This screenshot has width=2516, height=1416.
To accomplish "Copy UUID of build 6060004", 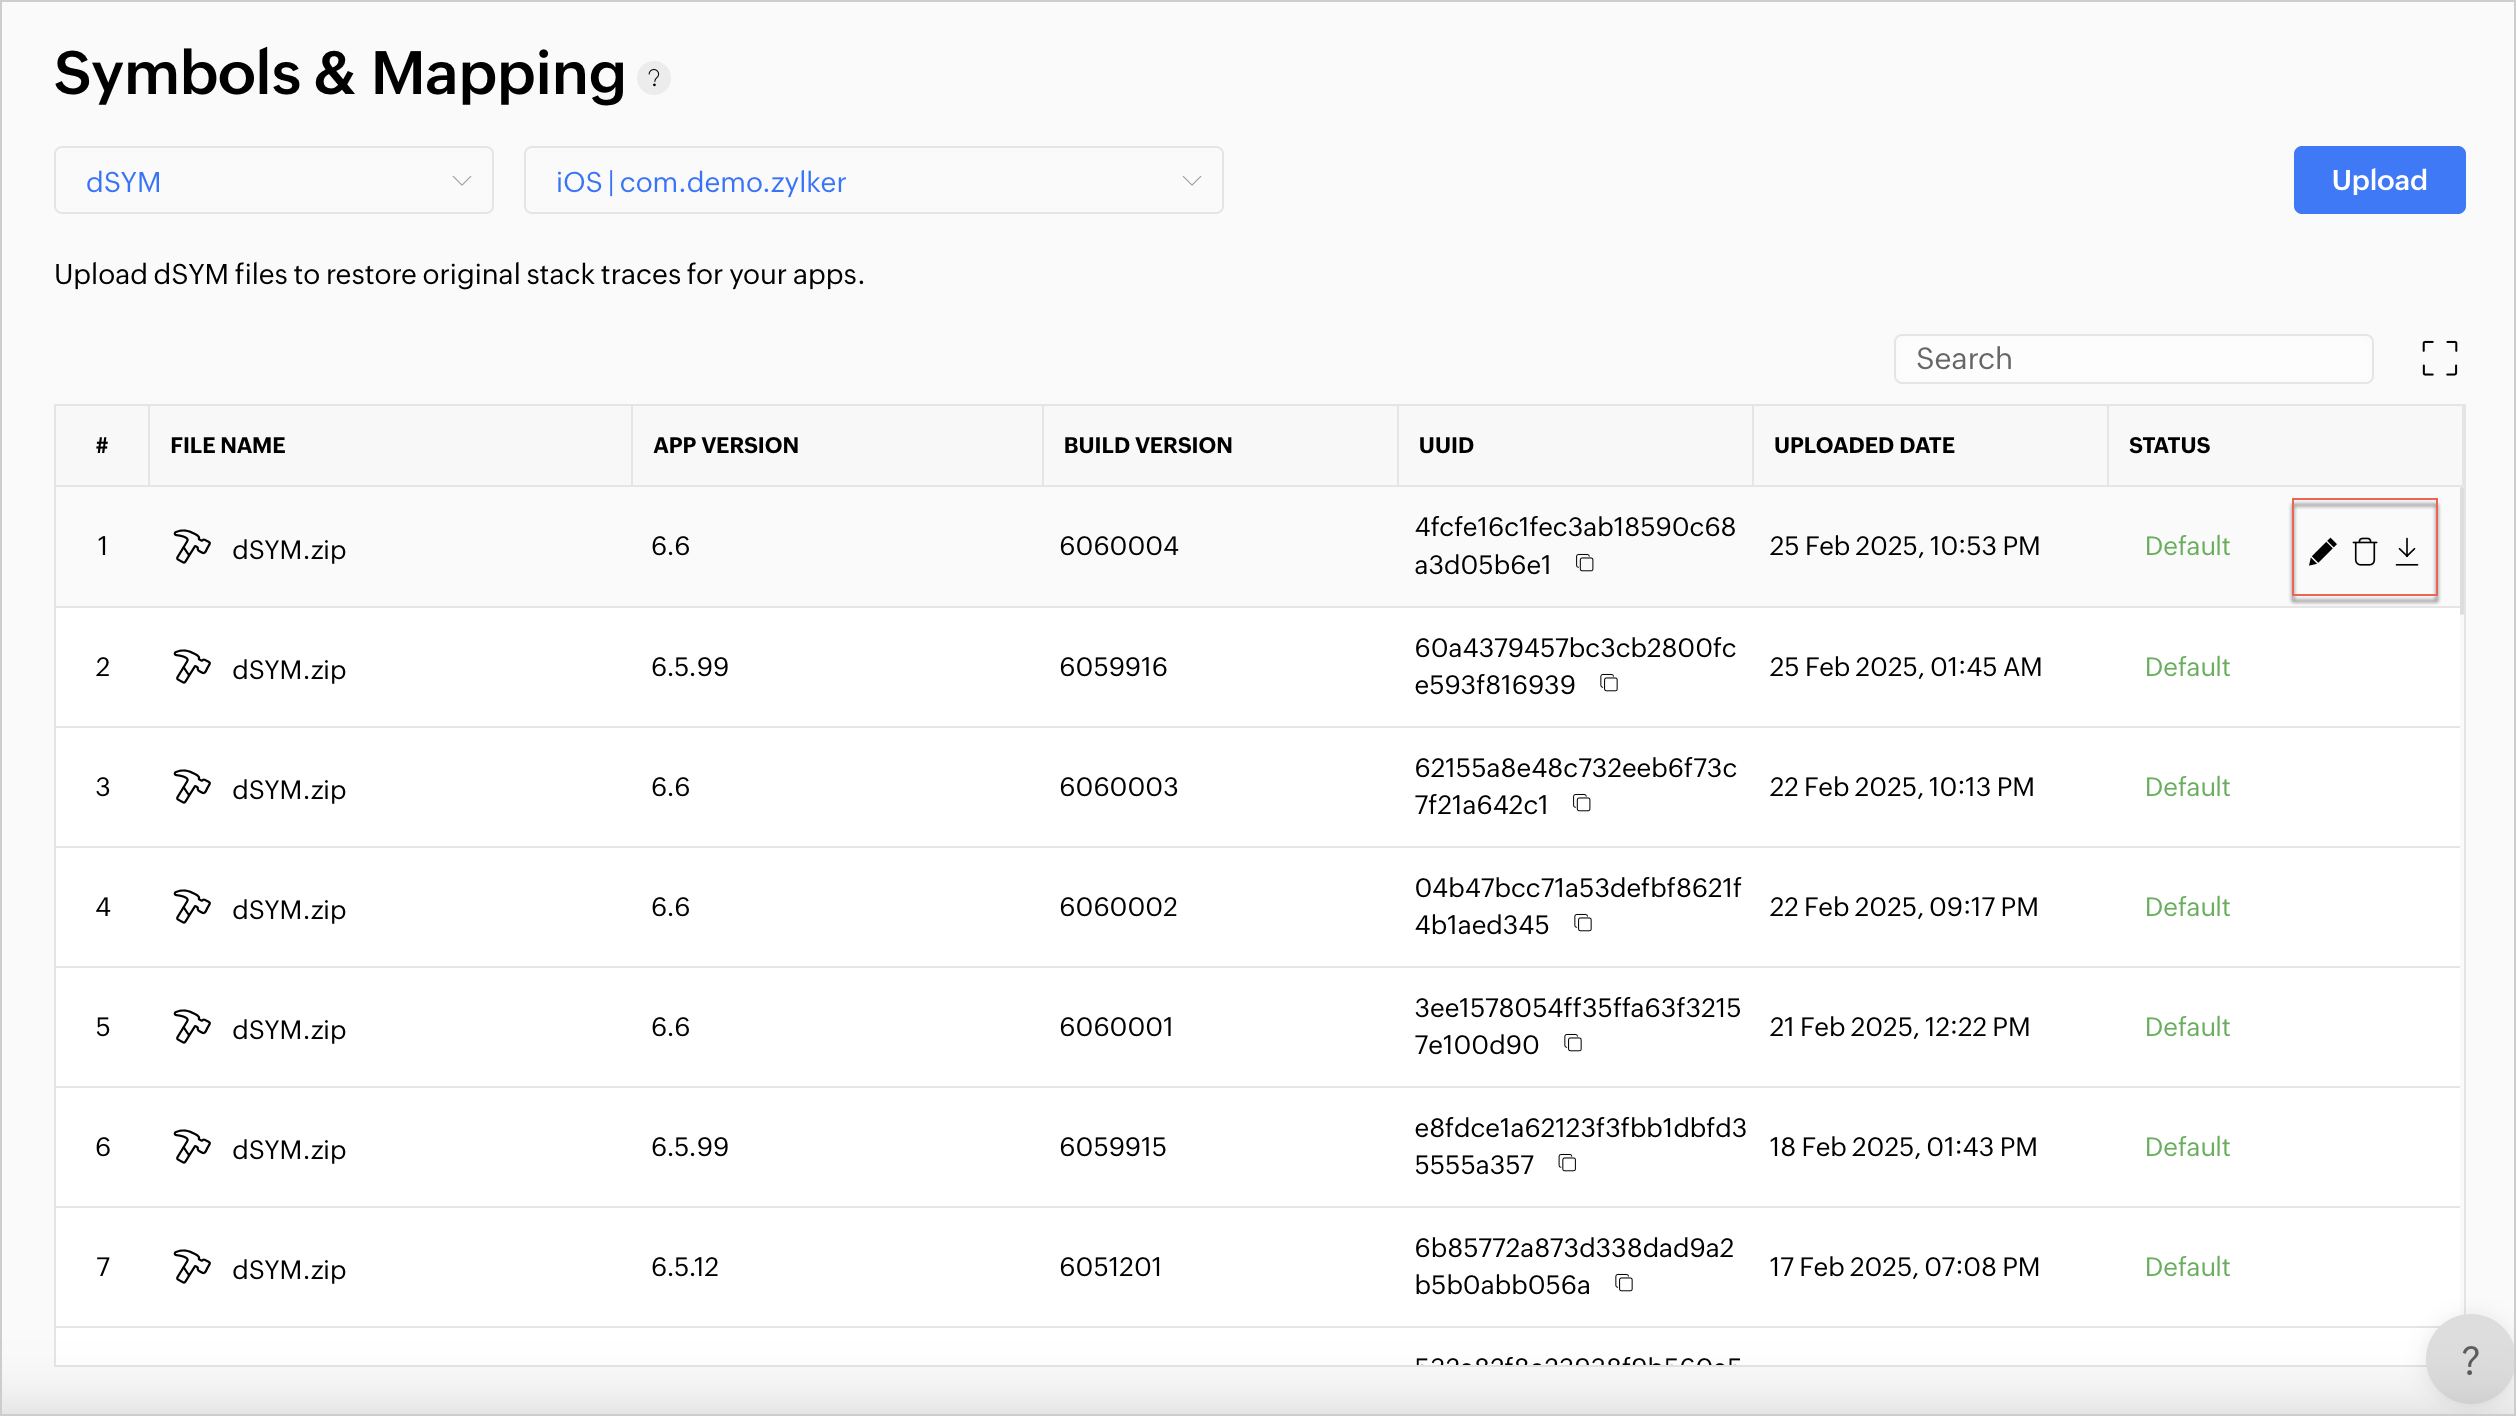I will point(1585,563).
